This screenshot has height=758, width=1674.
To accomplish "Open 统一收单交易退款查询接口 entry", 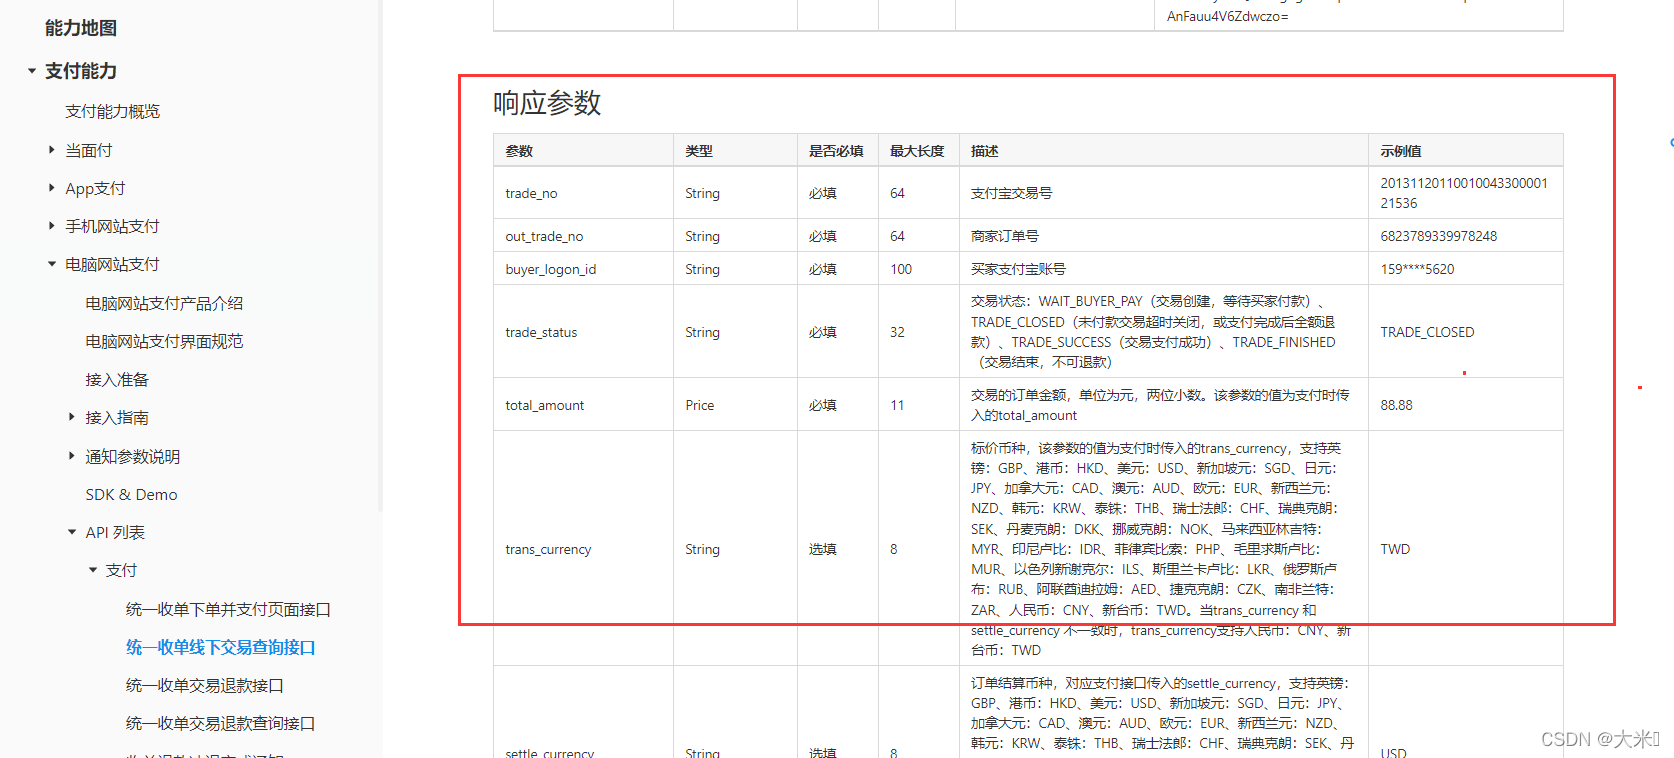I will (221, 723).
